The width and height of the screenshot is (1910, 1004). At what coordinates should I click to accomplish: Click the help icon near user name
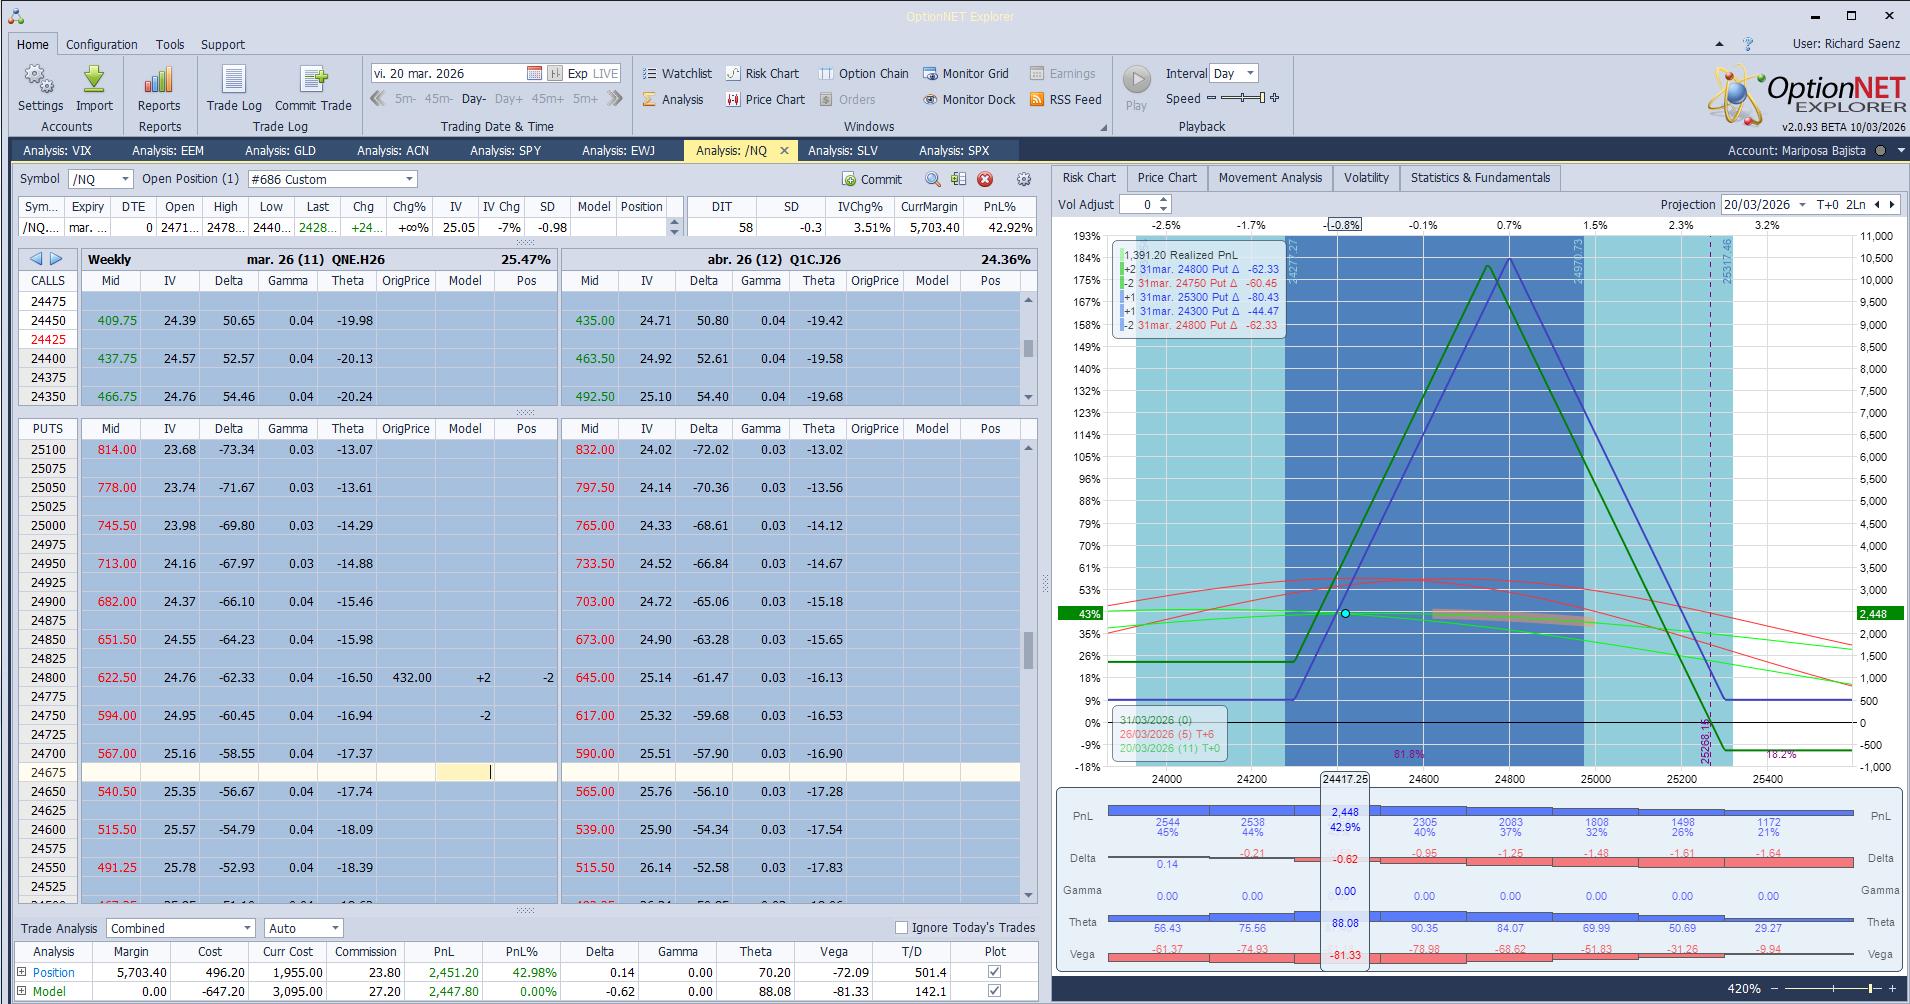click(1748, 44)
